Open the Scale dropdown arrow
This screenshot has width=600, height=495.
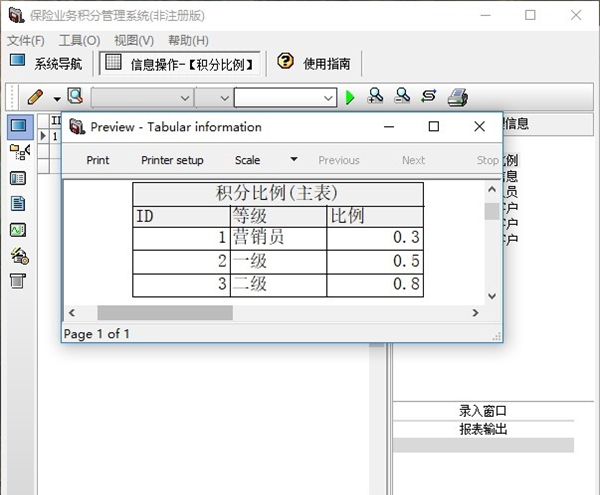294,159
